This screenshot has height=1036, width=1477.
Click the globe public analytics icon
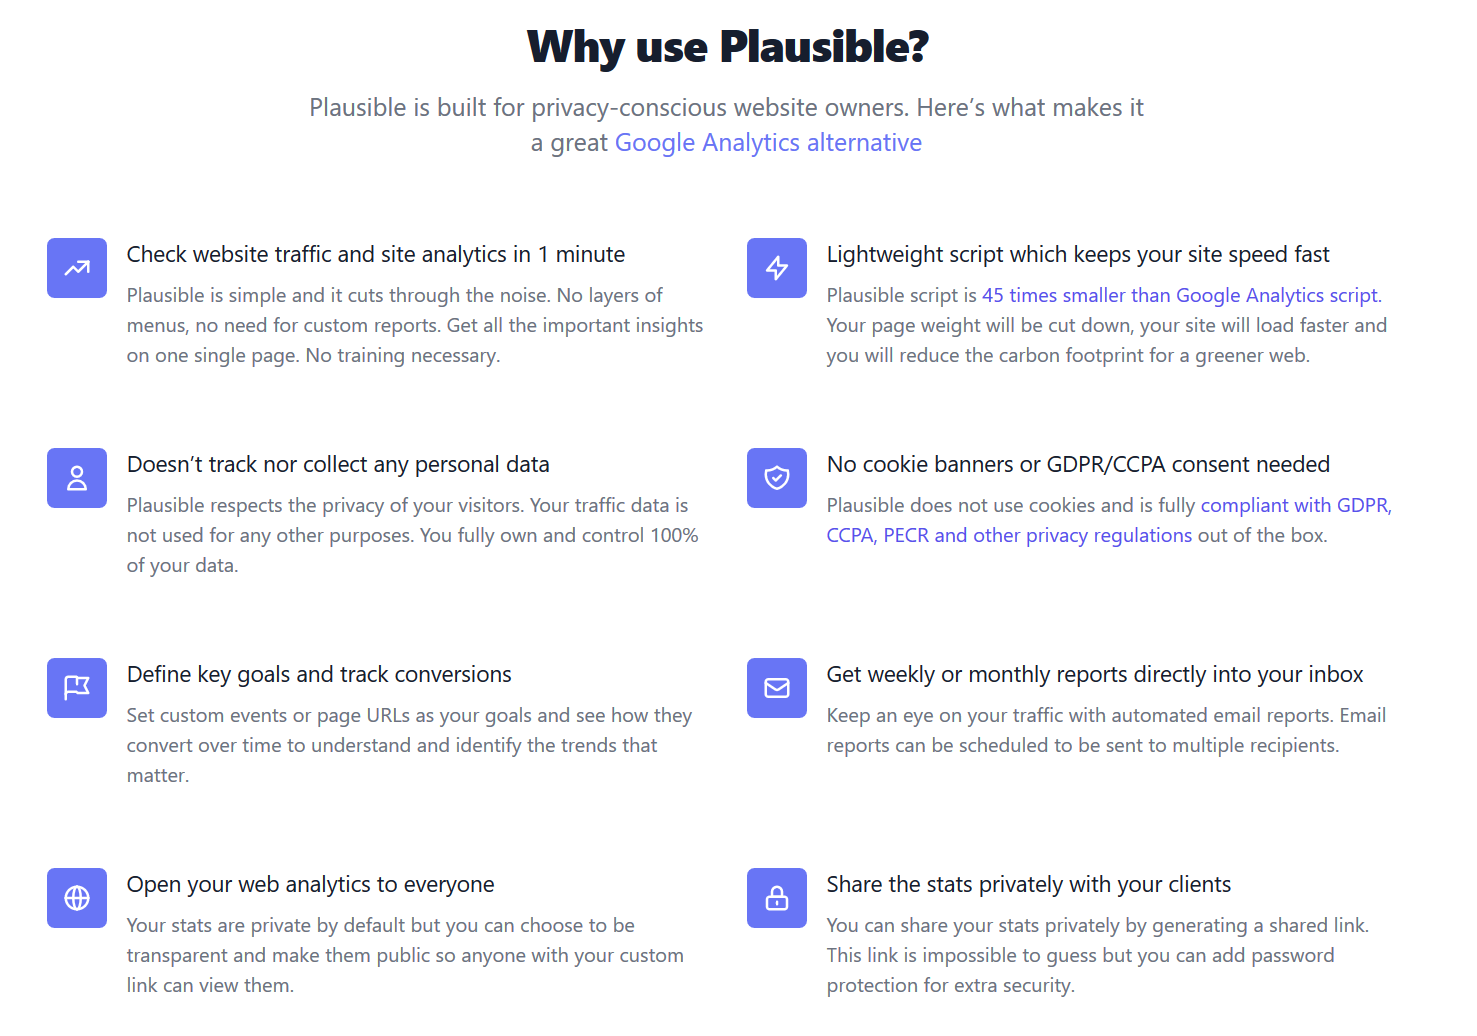coord(77,898)
